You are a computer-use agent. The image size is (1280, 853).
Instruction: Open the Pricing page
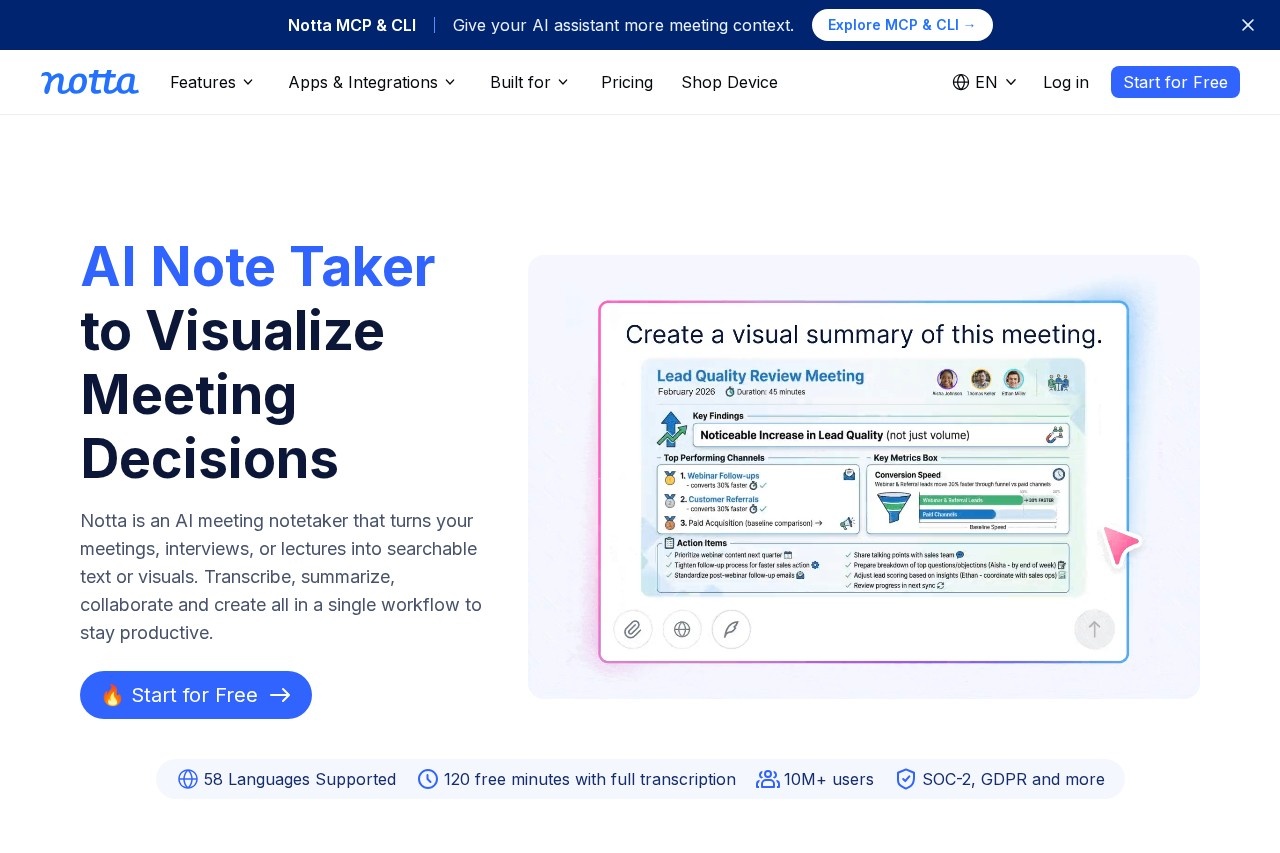pos(627,82)
